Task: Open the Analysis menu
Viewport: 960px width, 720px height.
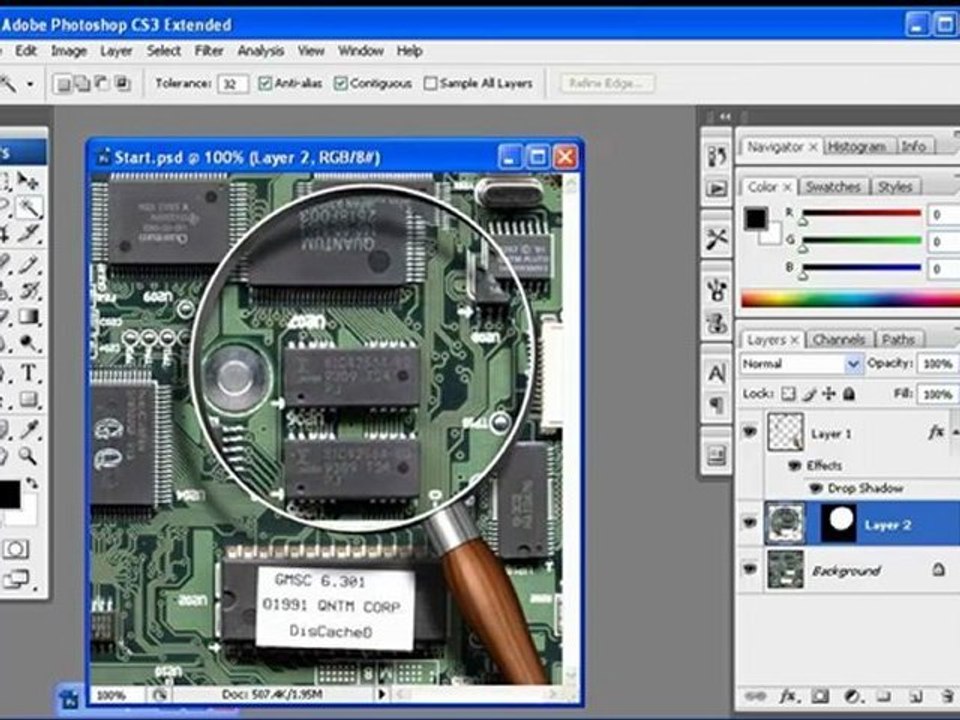Action: 261,51
